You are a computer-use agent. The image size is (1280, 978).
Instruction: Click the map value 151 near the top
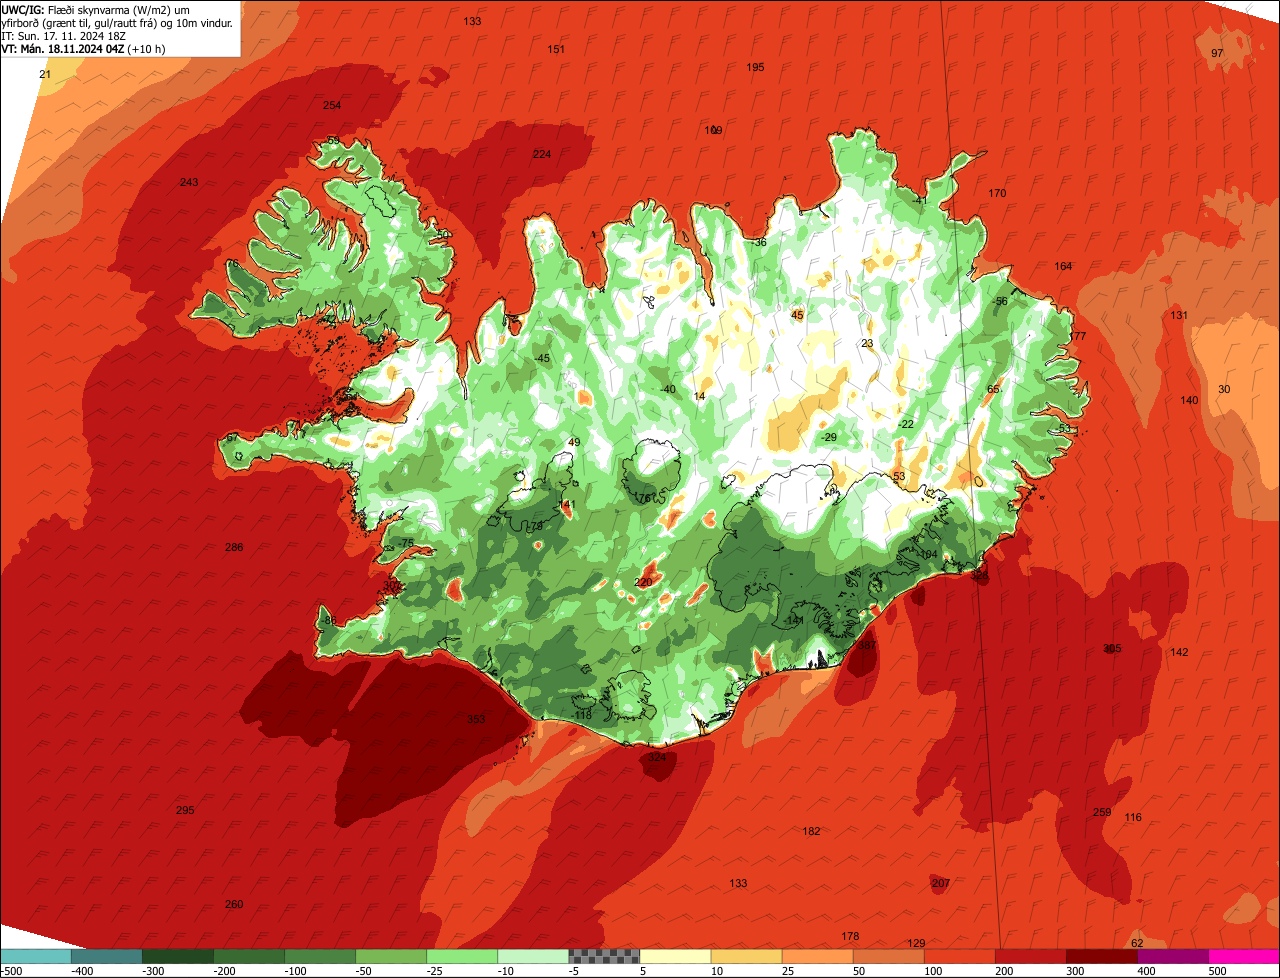556,49
